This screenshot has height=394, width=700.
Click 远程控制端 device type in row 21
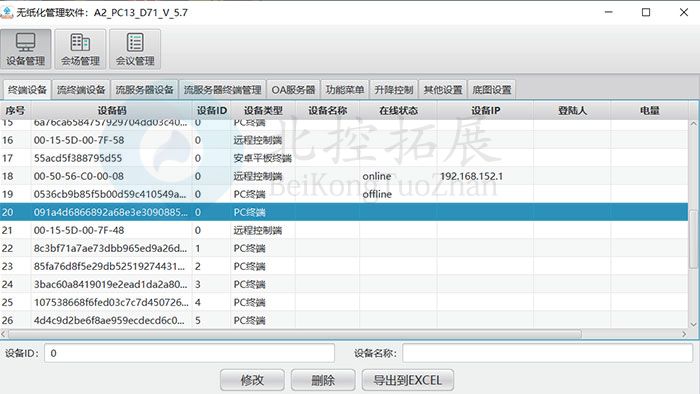[x=258, y=230]
